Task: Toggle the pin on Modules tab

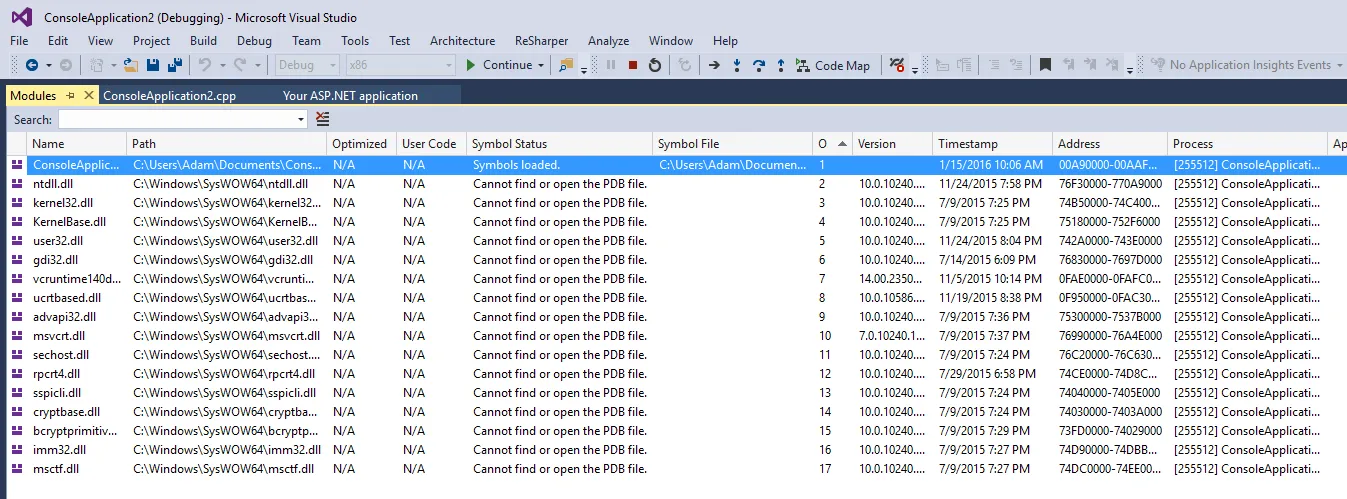Action: coord(70,96)
